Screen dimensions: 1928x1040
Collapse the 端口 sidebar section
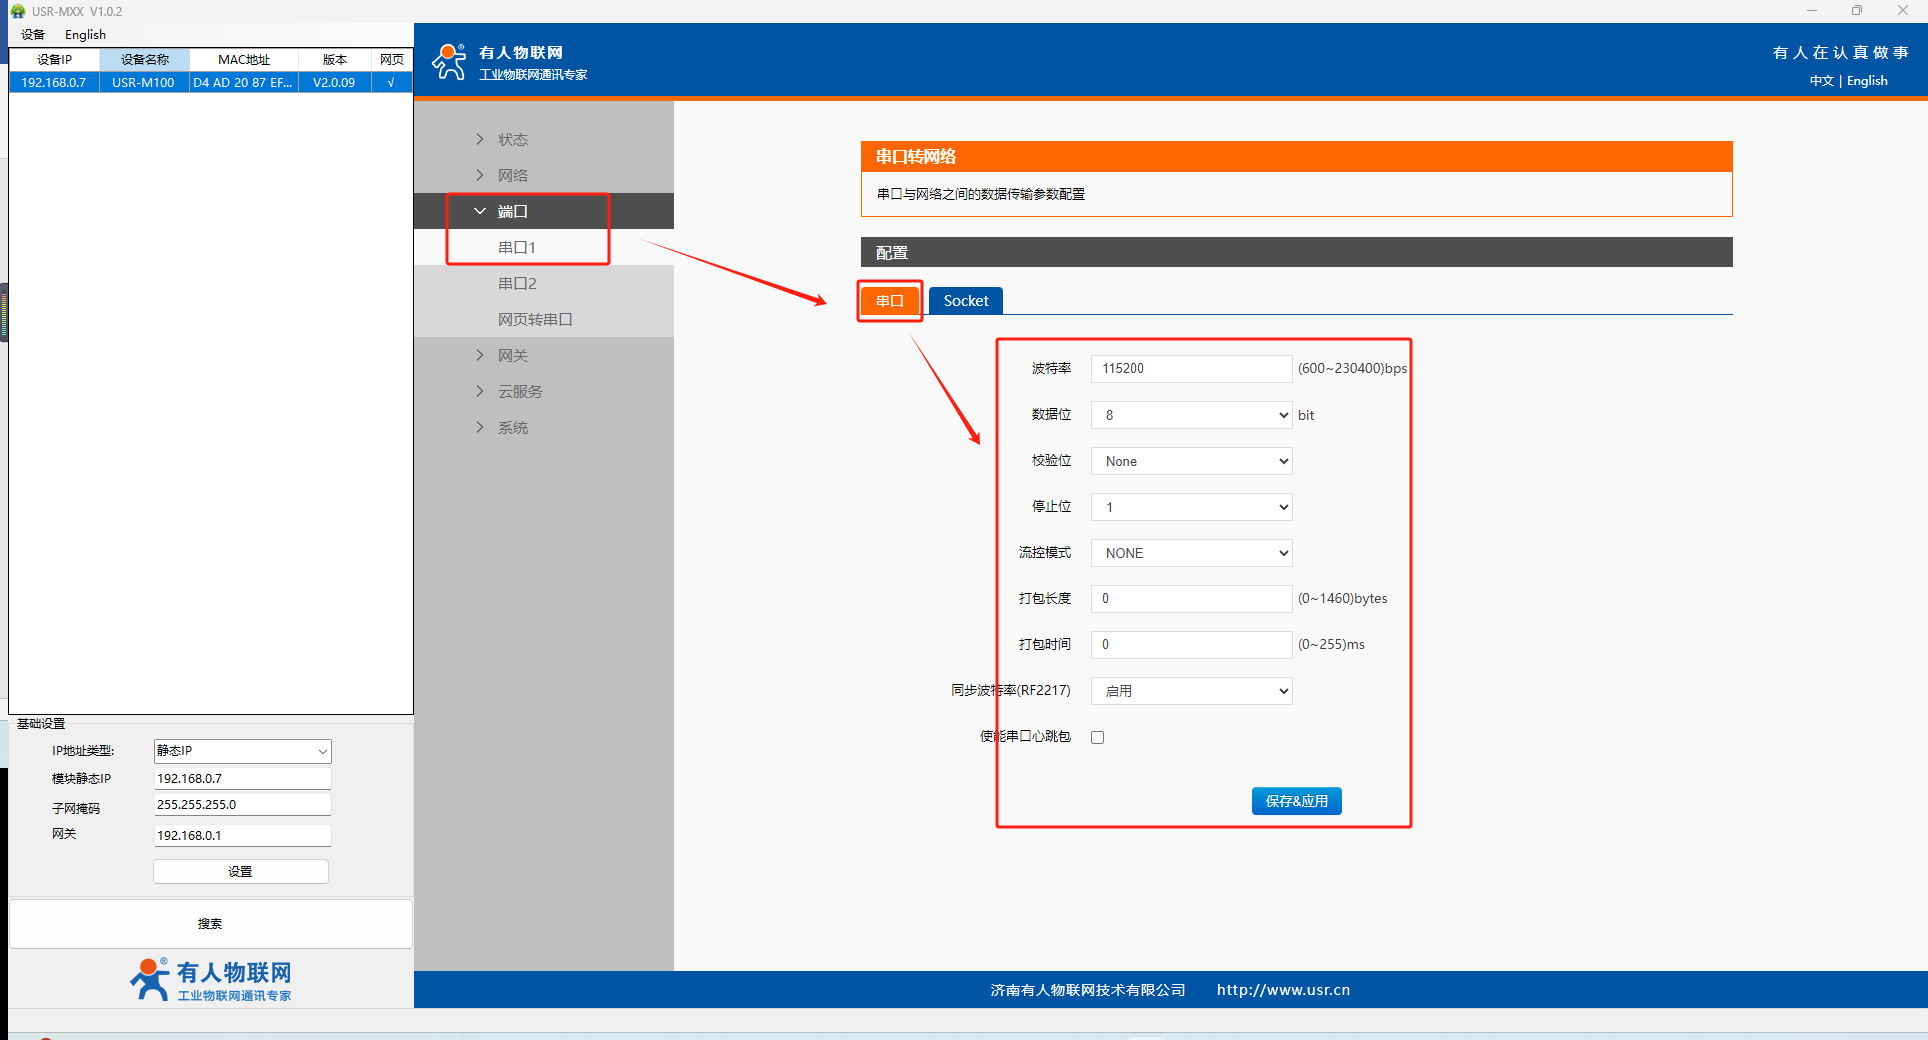(513, 211)
